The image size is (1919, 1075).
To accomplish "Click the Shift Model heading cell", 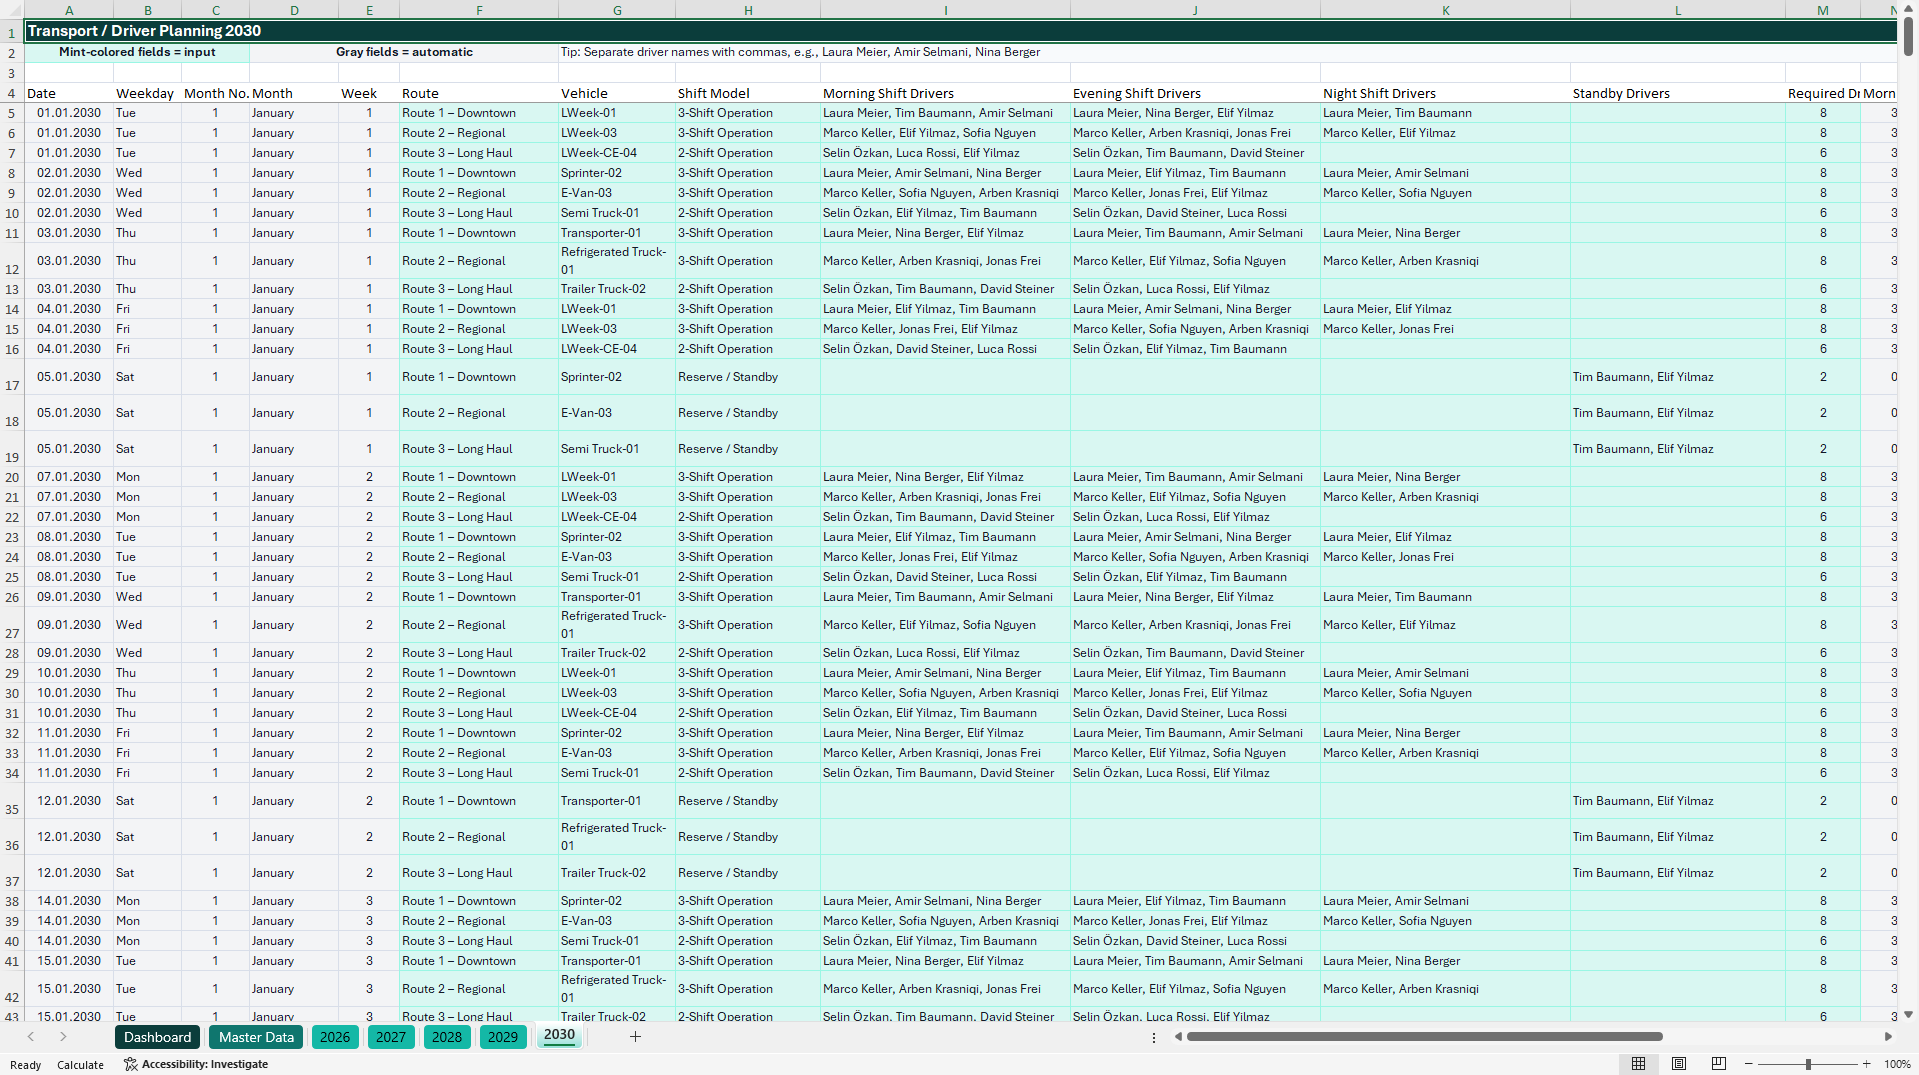I will click(748, 93).
